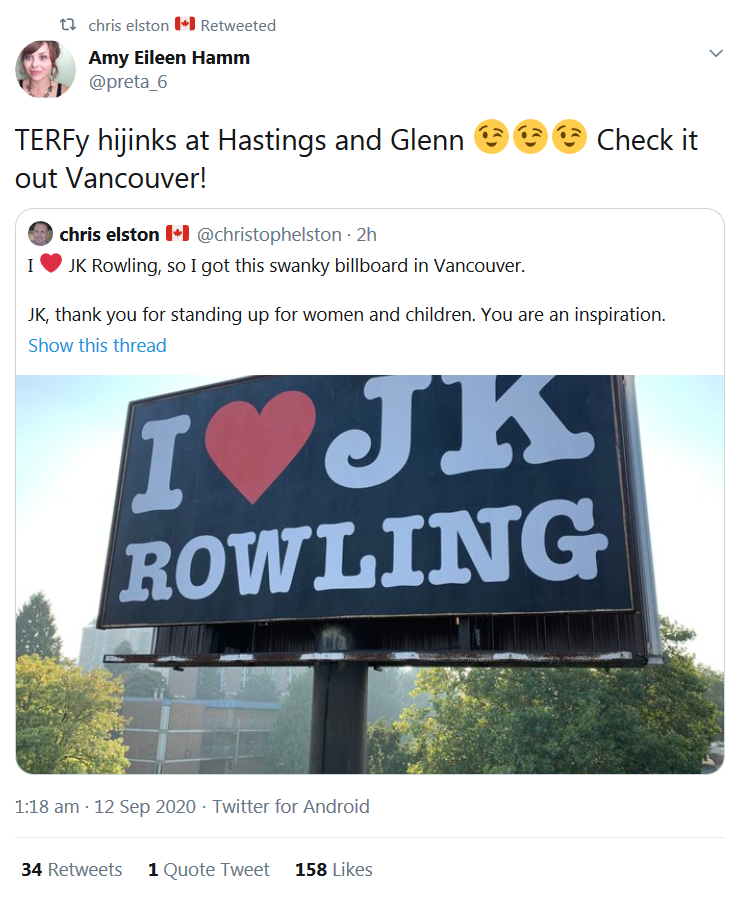Click the first winking face emoji

coord(491,137)
